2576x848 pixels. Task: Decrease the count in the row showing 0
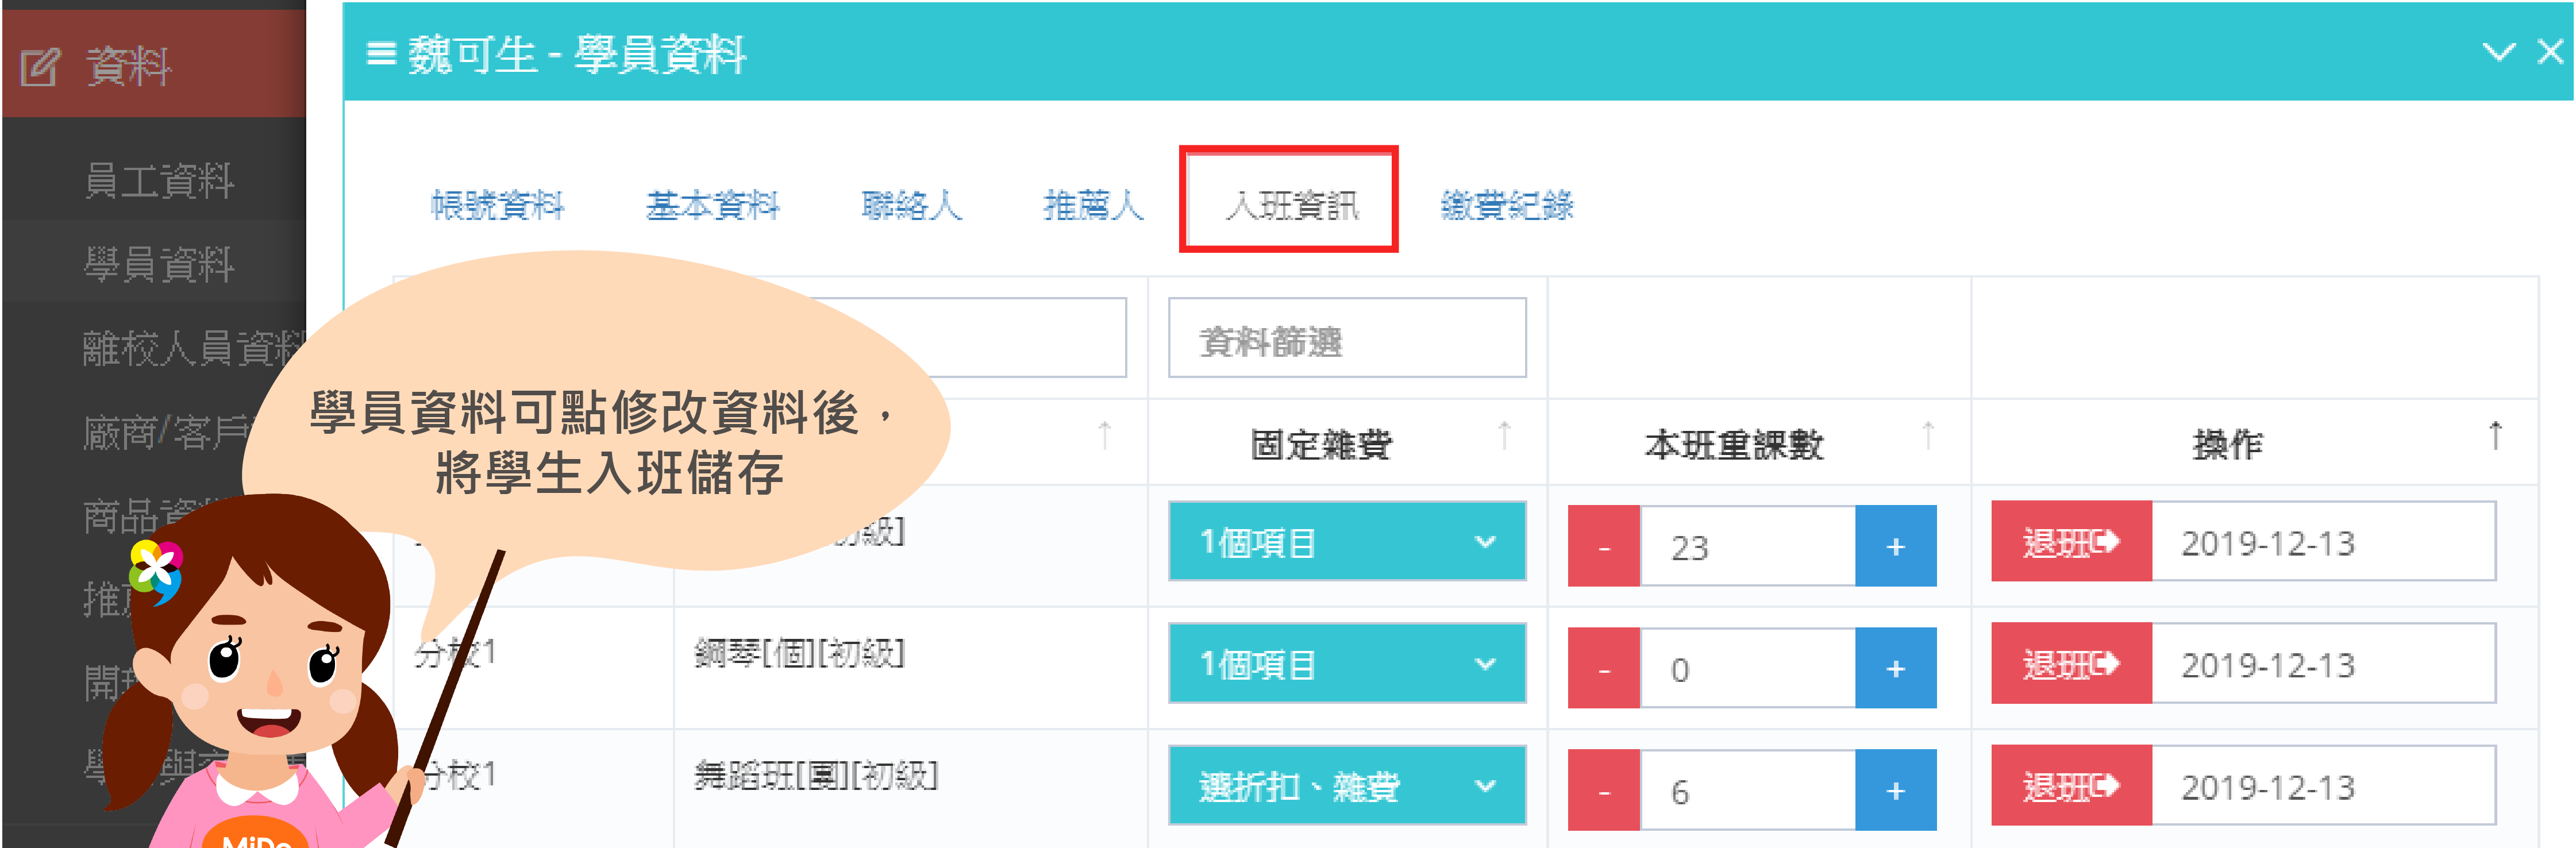click(x=1604, y=668)
